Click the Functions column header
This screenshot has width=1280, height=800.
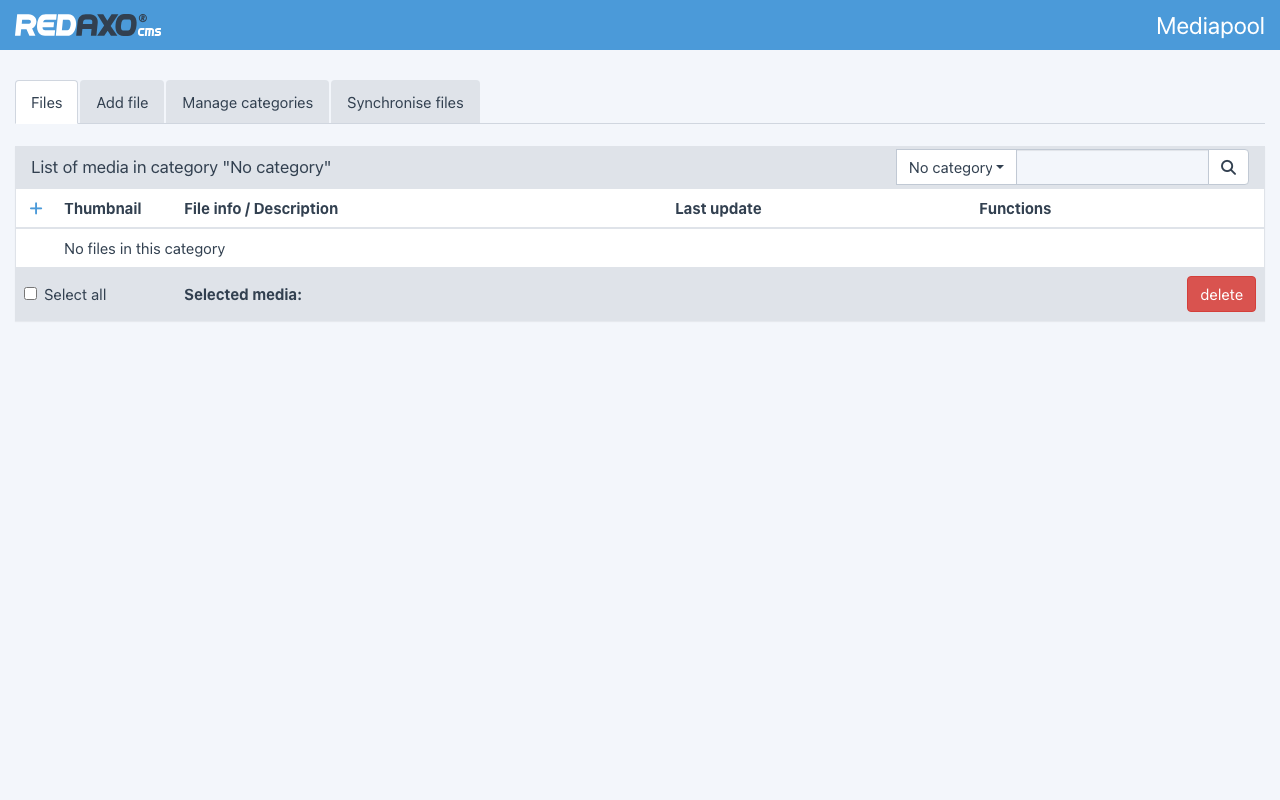(x=1015, y=208)
